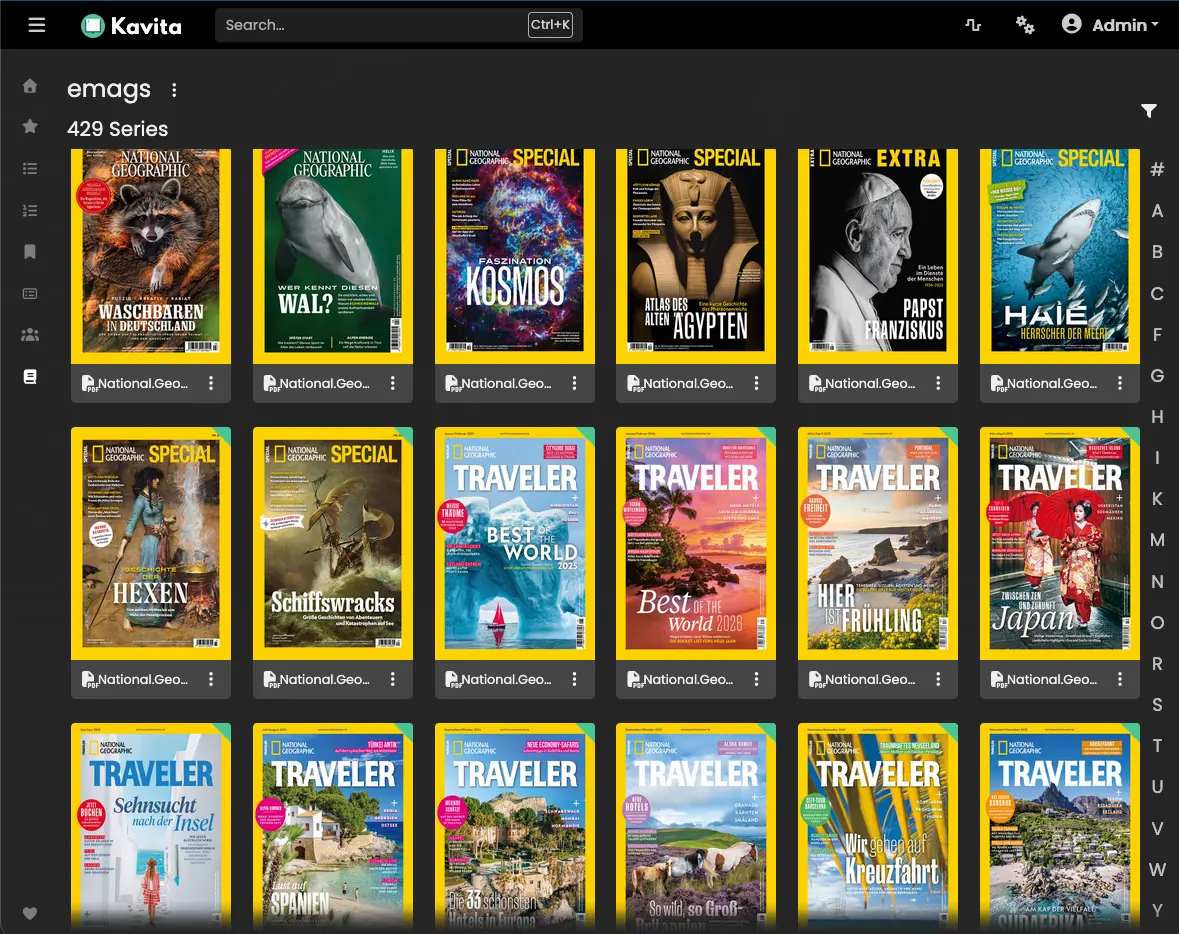Open the Papst Franziskus cover

pos(878,256)
